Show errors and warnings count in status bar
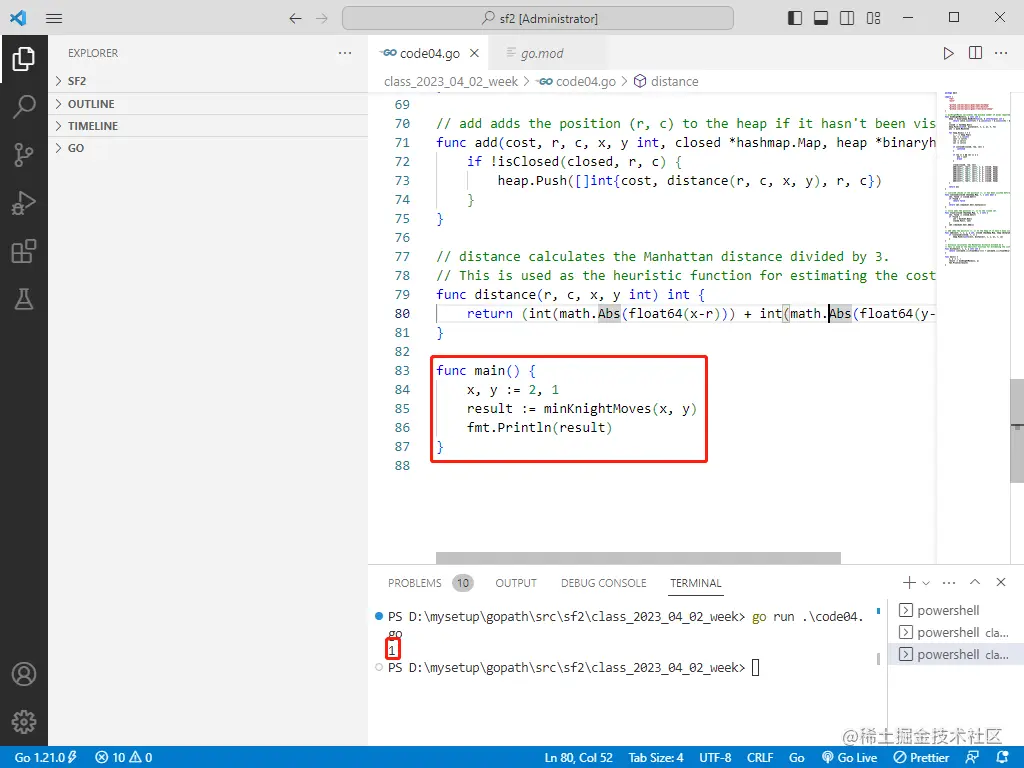Viewport: 1024px width, 768px height. pos(124,757)
